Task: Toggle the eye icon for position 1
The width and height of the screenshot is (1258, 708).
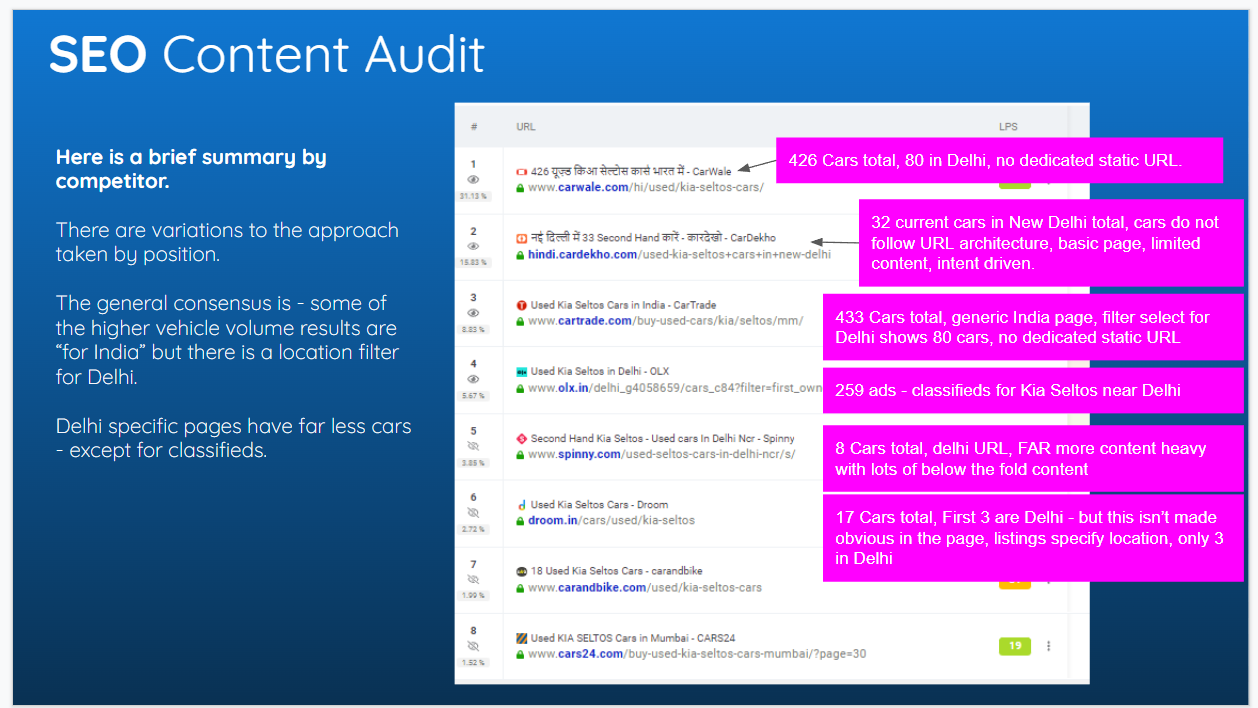Action: click(x=474, y=180)
